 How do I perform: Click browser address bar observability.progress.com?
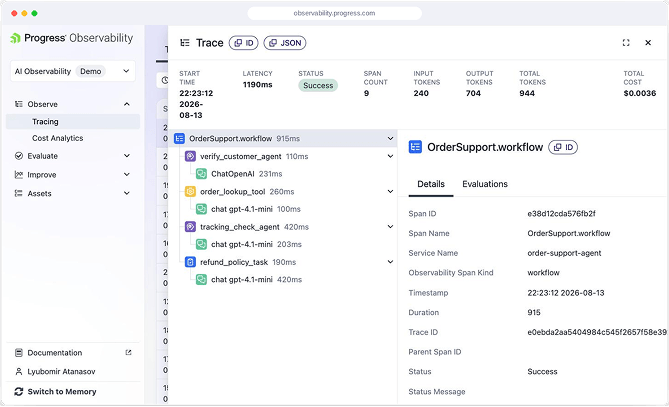tap(334, 13)
